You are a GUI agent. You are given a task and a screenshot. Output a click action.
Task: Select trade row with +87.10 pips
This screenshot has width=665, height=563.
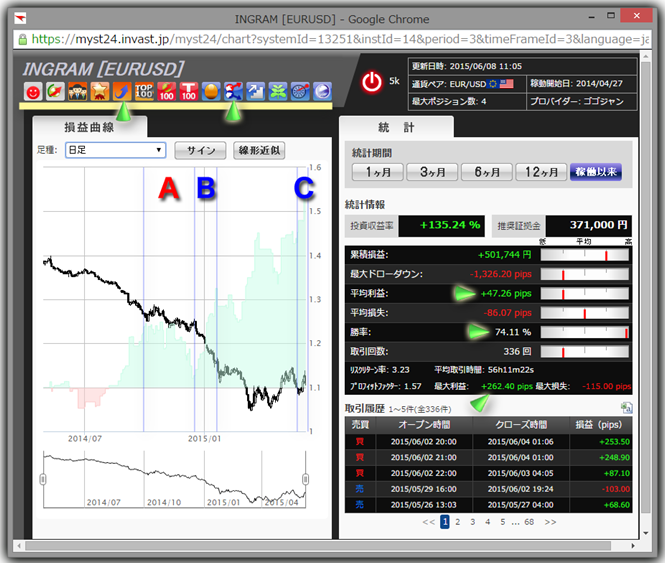click(x=488, y=473)
